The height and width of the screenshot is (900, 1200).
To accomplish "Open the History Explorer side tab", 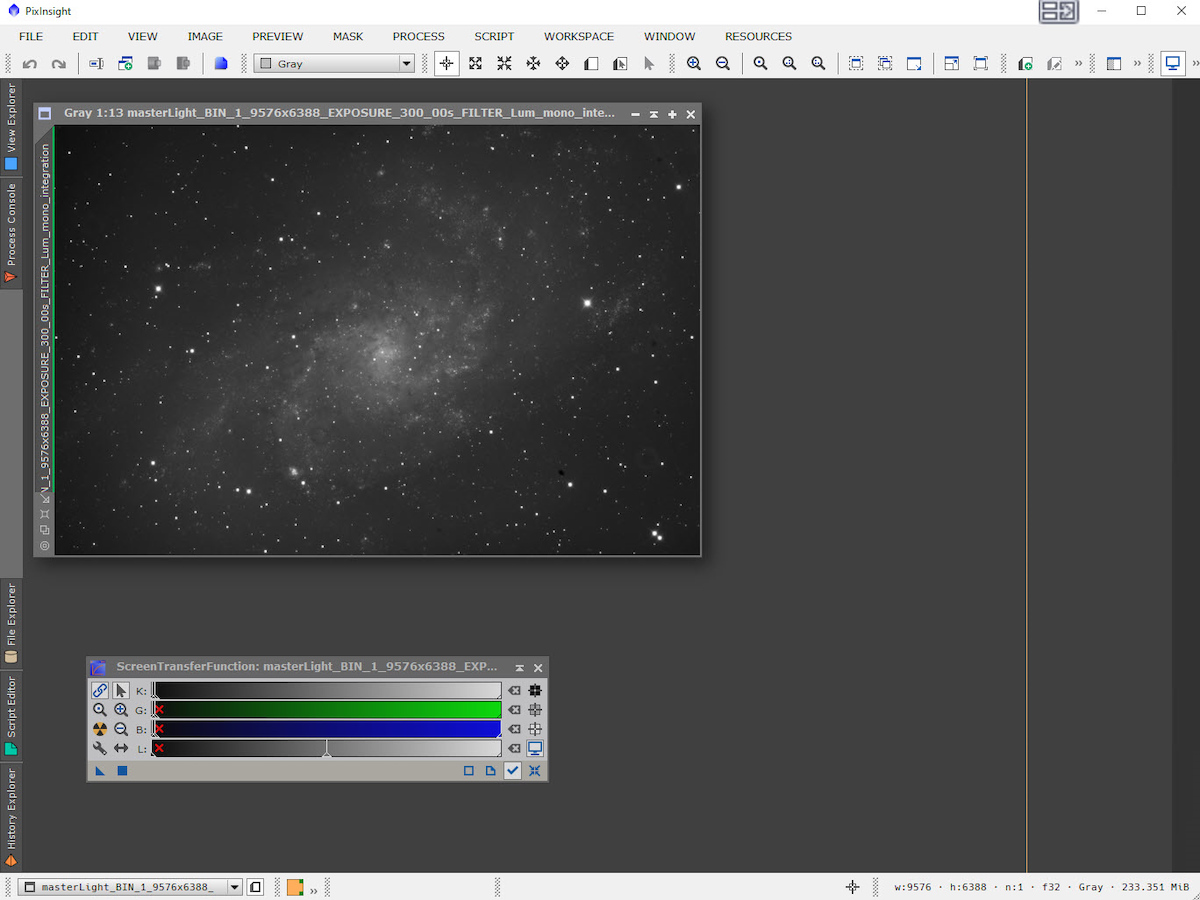I will [11, 815].
